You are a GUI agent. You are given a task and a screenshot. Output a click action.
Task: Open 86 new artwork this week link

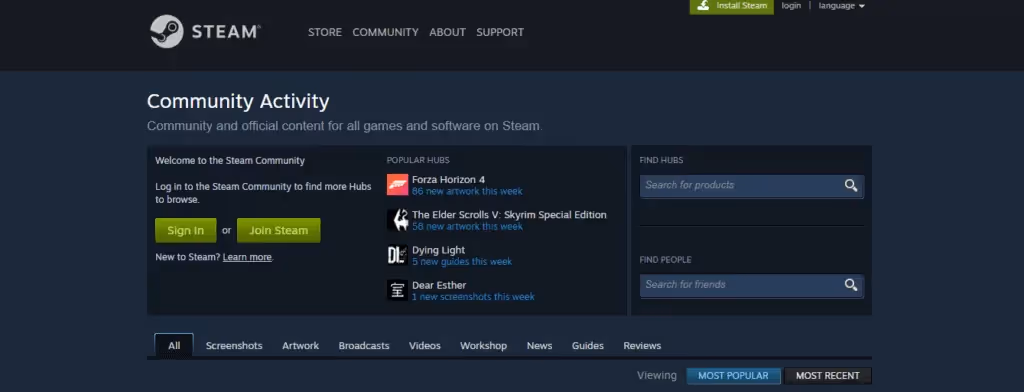[x=467, y=191]
